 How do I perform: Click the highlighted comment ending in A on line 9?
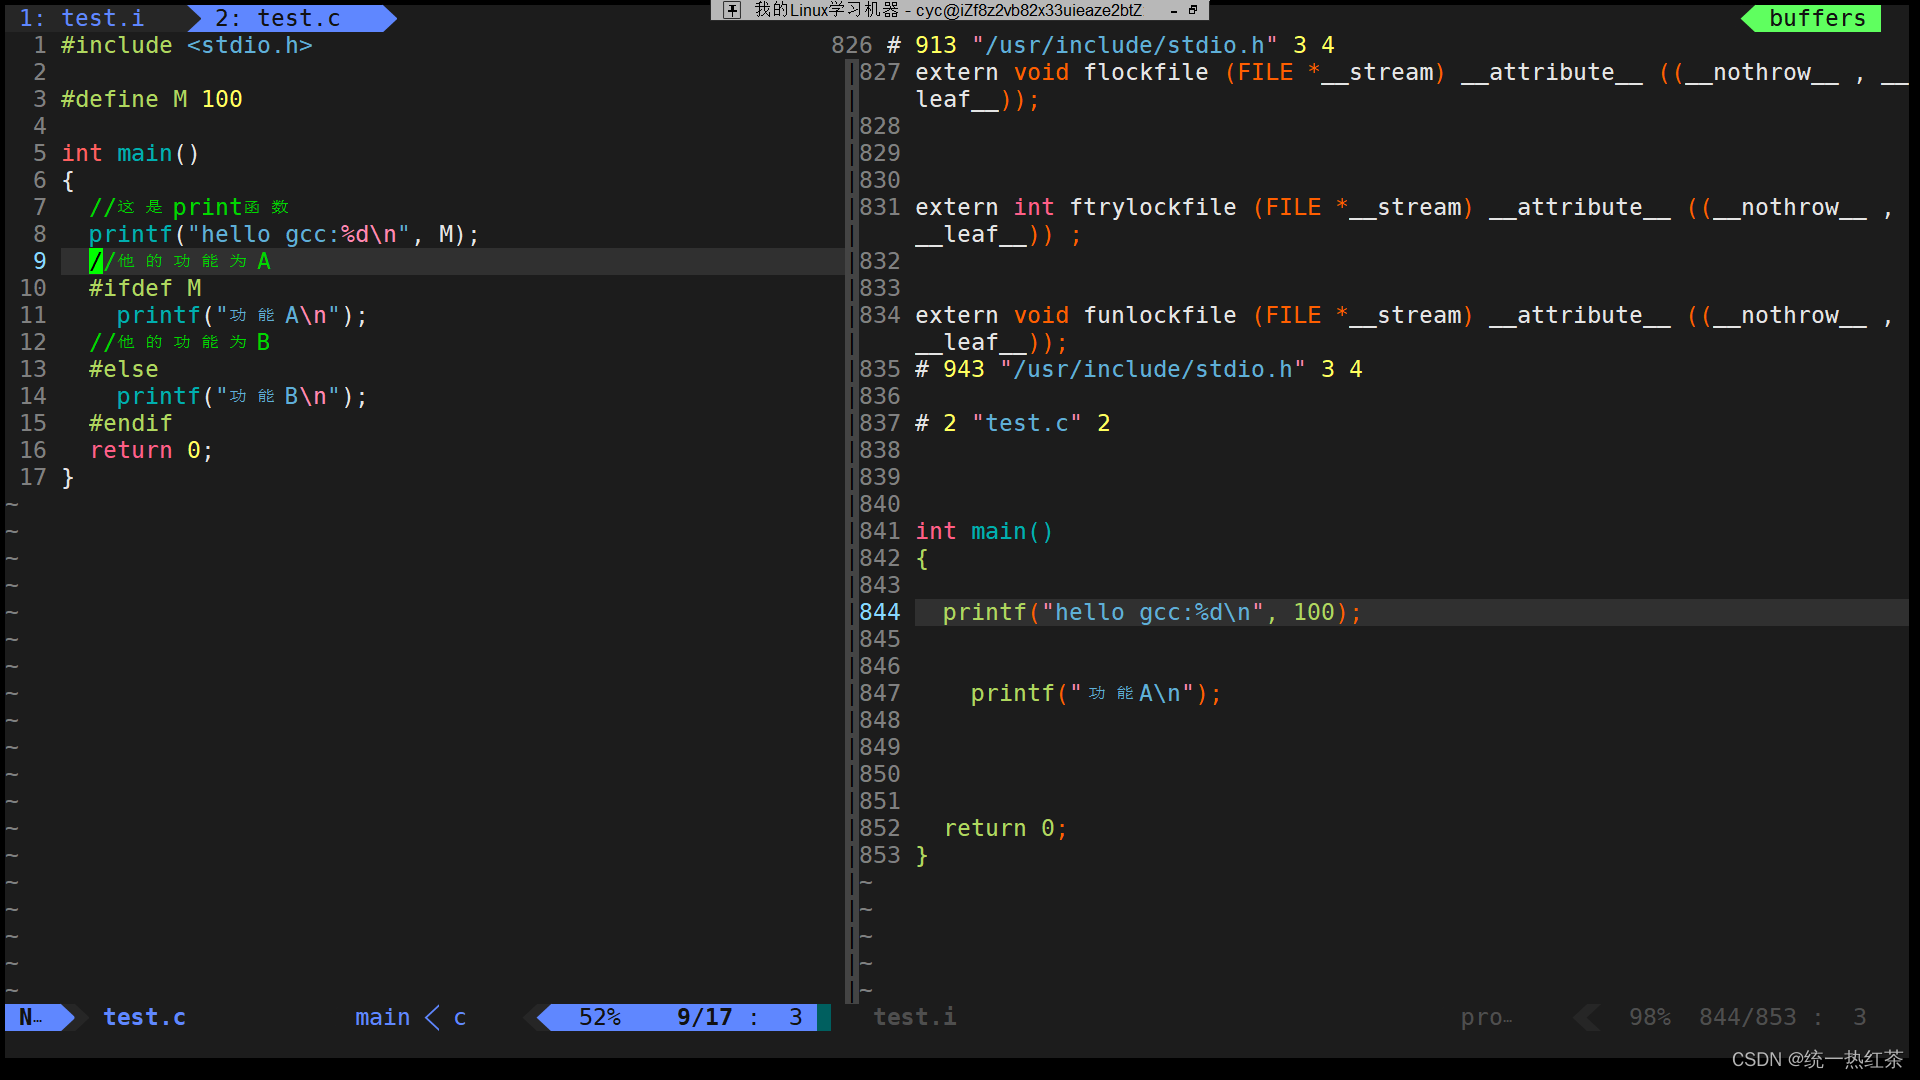(180, 261)
